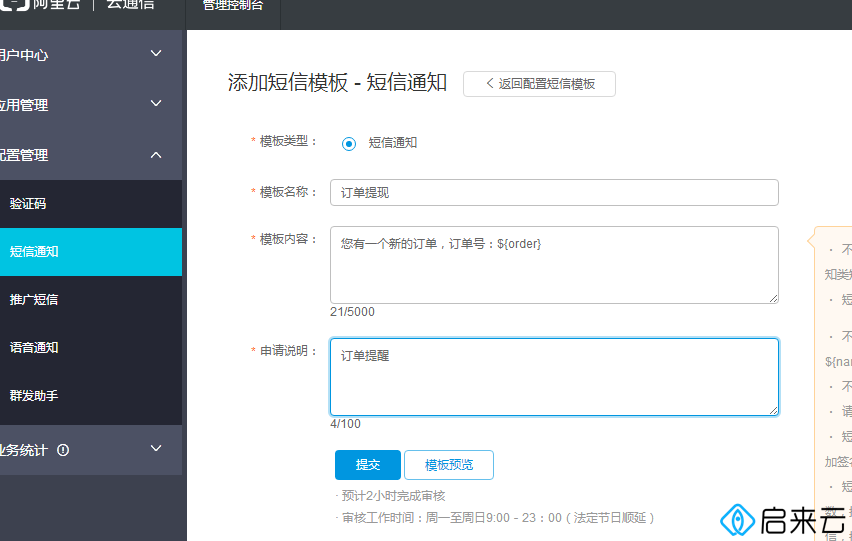Viewport: 852px width, 541px height.
Task: Focus the 申请说明 text area
Action: tap(554, 377)
